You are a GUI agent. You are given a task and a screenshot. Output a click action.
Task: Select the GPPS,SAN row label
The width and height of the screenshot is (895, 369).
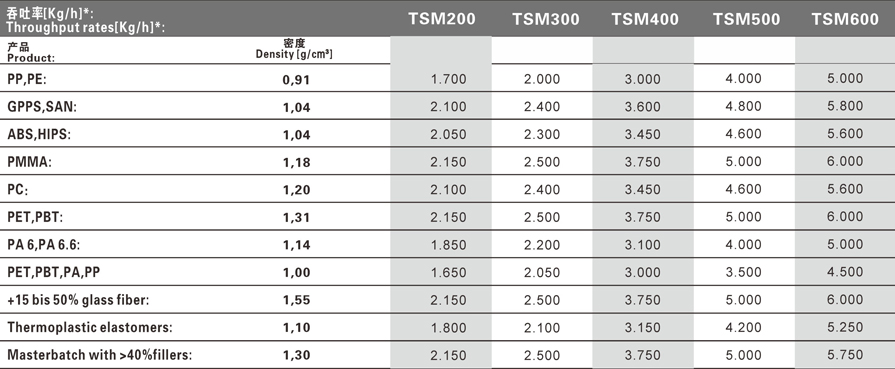pos(42,107)
